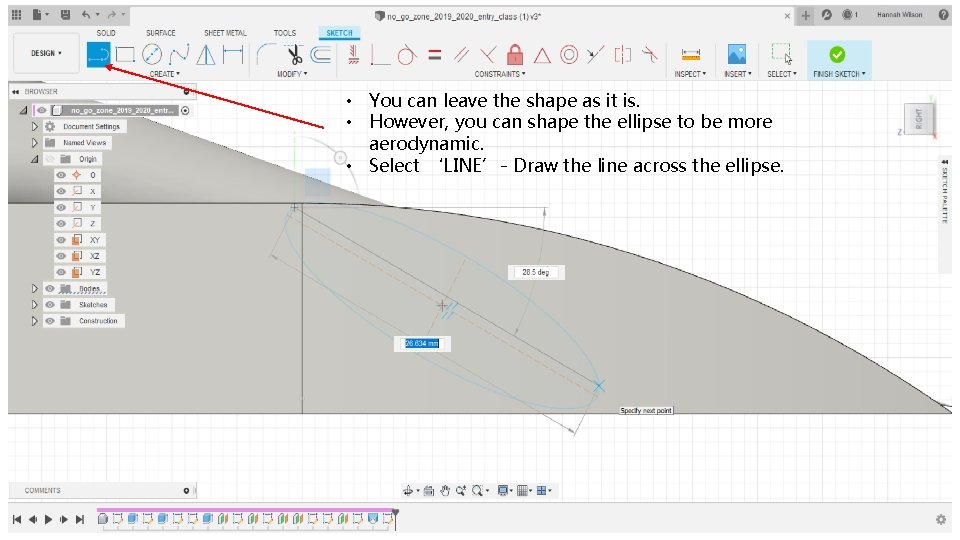Open the Finish Sketch dropdown
Viewport: 960px width, 540px height.
point(839,74)
